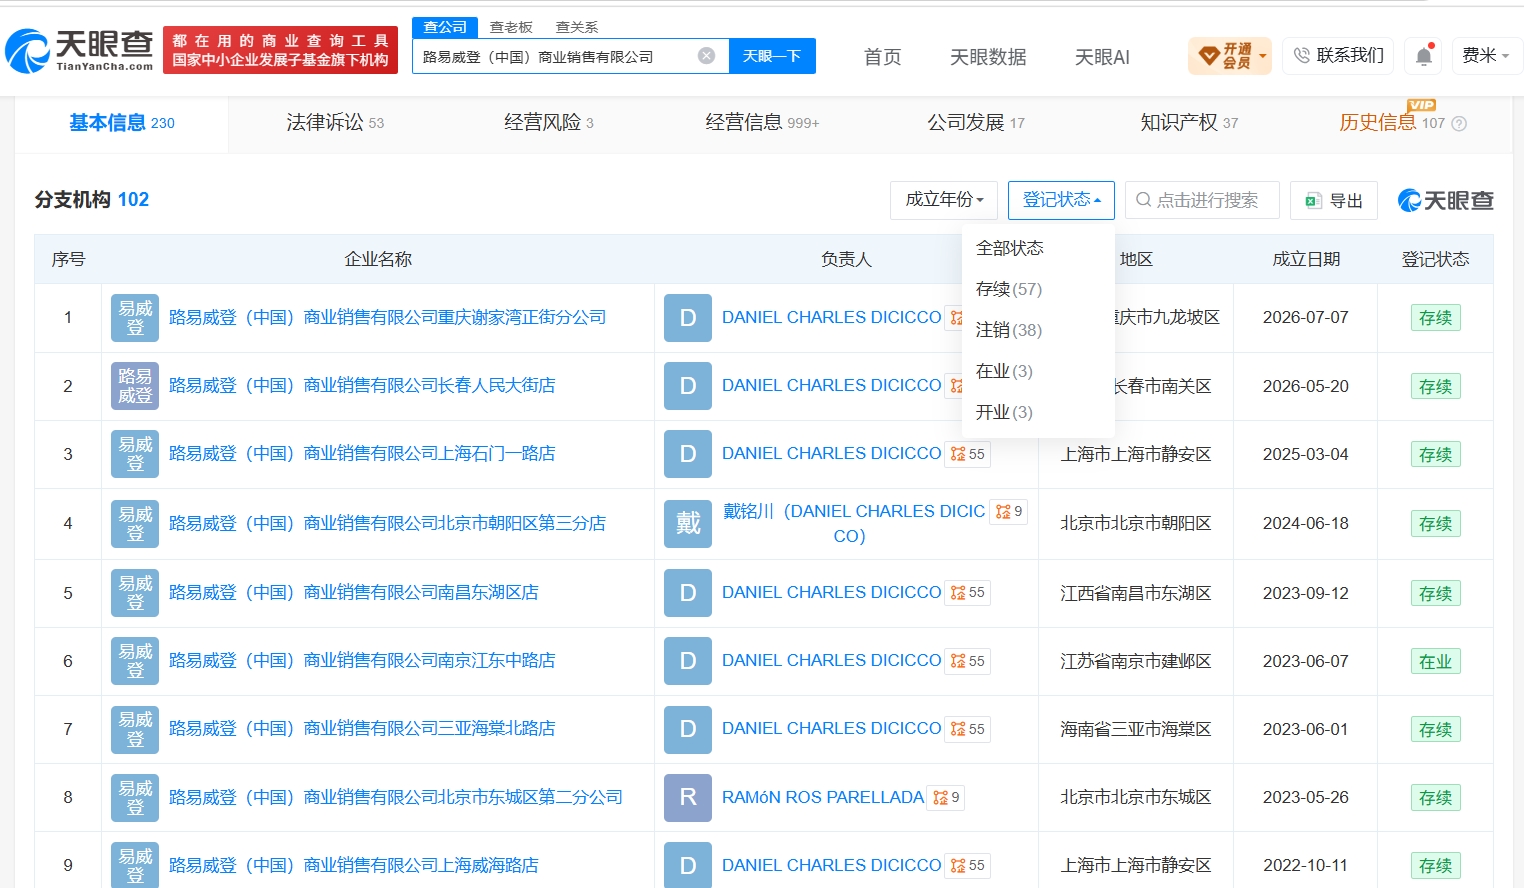Open the 重庆谢家湾正街分公司 branch link
Screen dimensions: 1524x888
[387, 318]
